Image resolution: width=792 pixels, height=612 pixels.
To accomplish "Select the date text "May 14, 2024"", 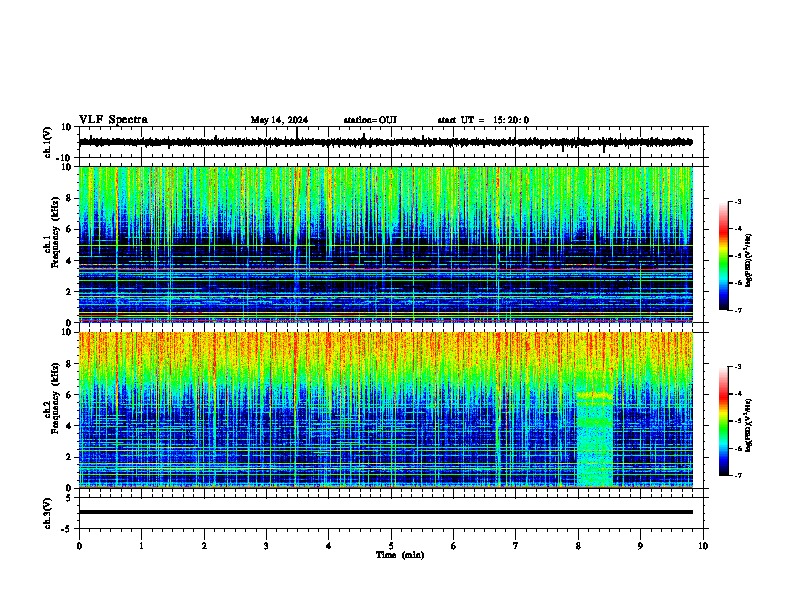I will (279, 120).
